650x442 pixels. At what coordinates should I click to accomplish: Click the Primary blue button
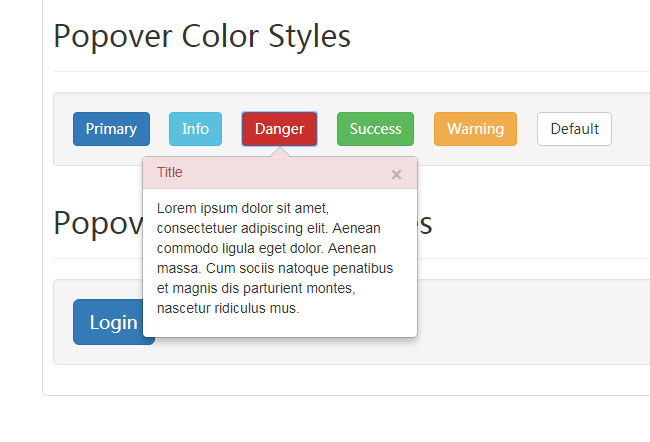(111, 129)
